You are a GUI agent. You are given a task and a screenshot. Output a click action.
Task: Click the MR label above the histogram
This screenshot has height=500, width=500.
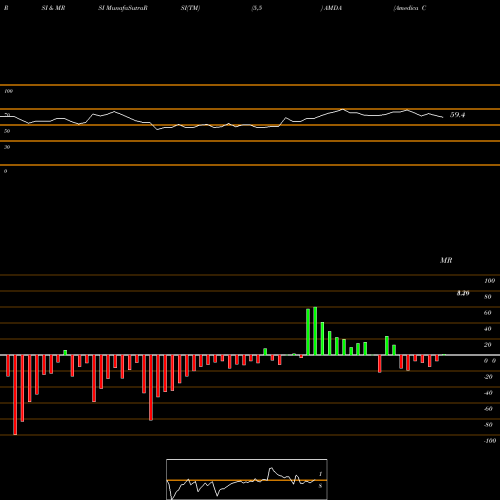pos(446,260)
